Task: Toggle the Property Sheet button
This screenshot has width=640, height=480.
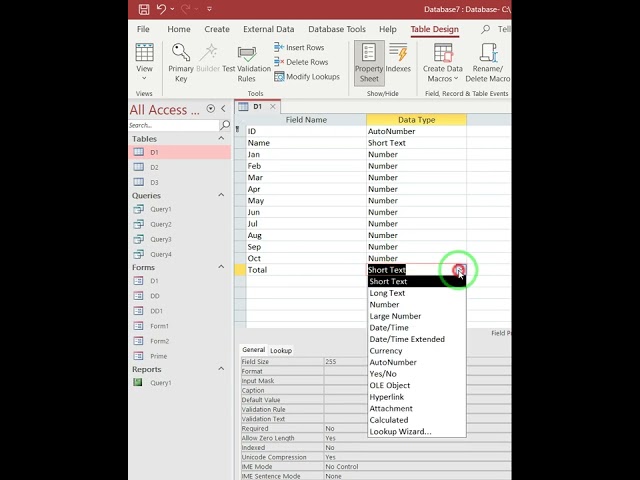Action: click(x=369, y=63)
